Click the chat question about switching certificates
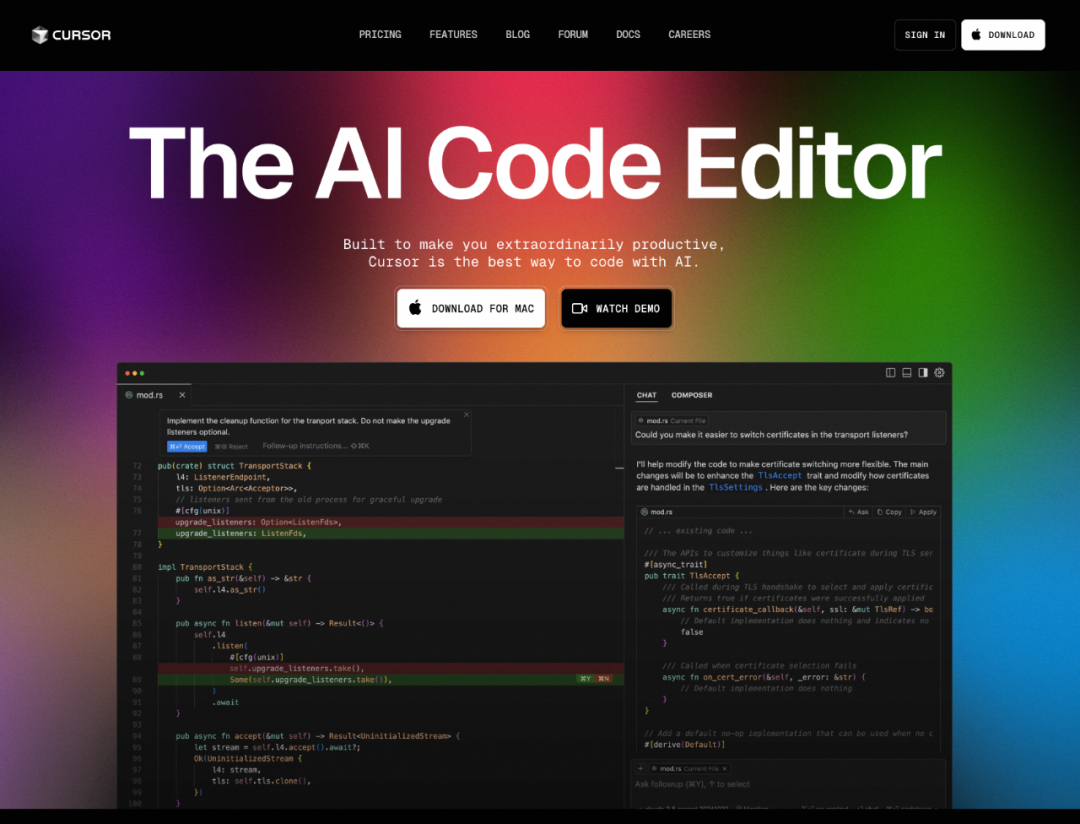Viewport: 1080px width, 824px height. [771, 435]
